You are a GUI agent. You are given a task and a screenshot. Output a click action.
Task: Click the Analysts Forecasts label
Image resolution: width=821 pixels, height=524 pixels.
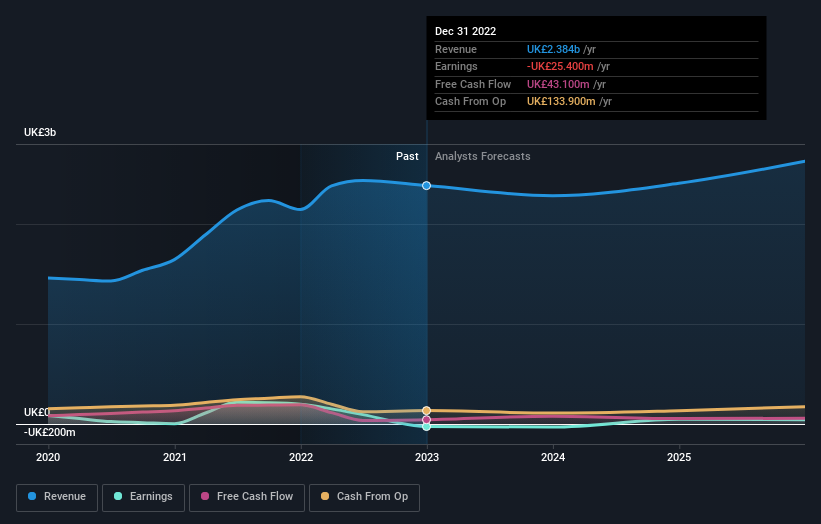click(x=483, y=157)
